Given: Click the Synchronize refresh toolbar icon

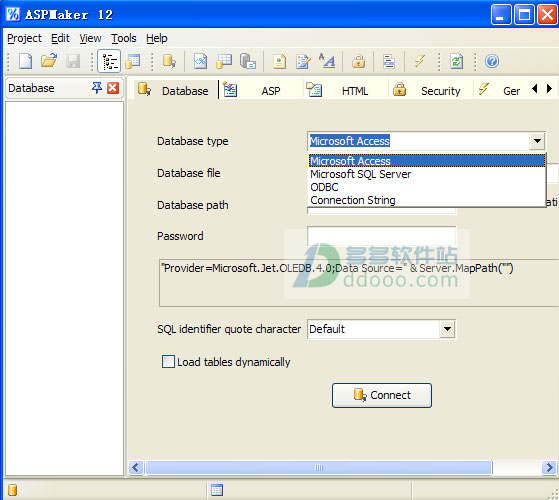Looking at the screenshot, I should tap(457, 61).
